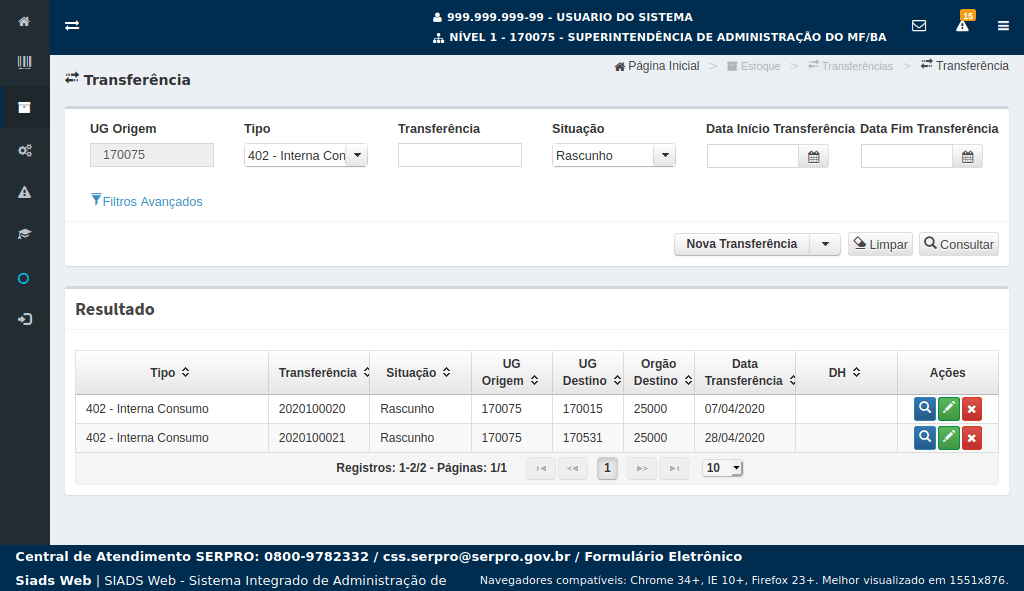Open Formulário Eletrônico footer link

[663, 557]
